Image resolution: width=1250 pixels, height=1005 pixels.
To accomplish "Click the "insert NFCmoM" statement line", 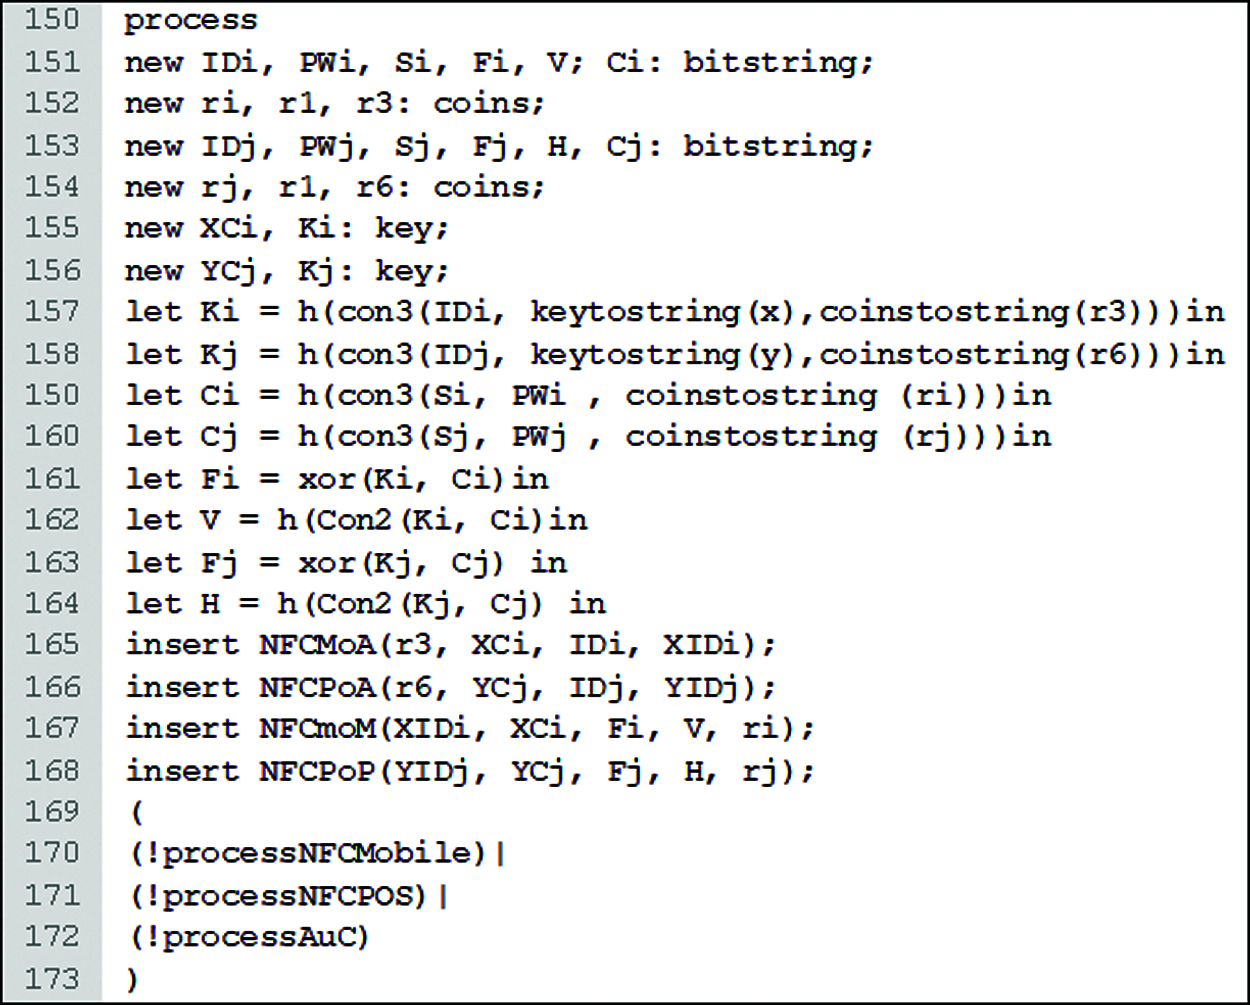I will pos(470,728).
